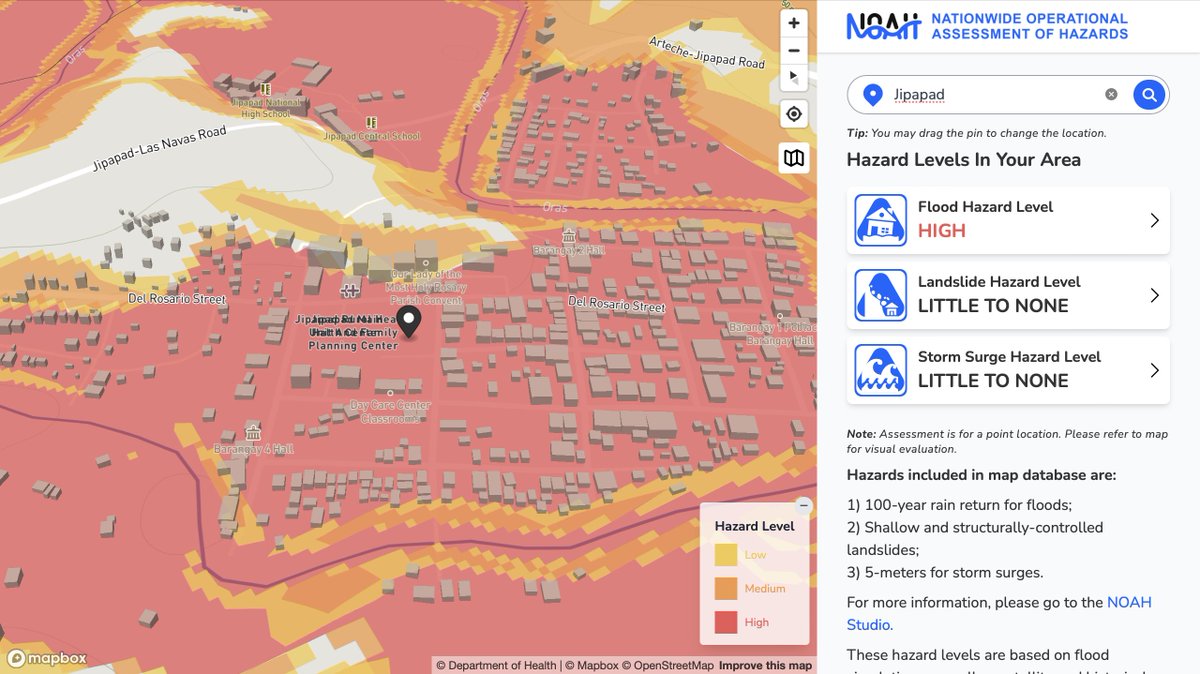This screenshot has width=1200, height=674.
Task: Click Landslide Hazard Level LITTLE TO NONE text
Action: pyautogui.click(x=993, y=306)
